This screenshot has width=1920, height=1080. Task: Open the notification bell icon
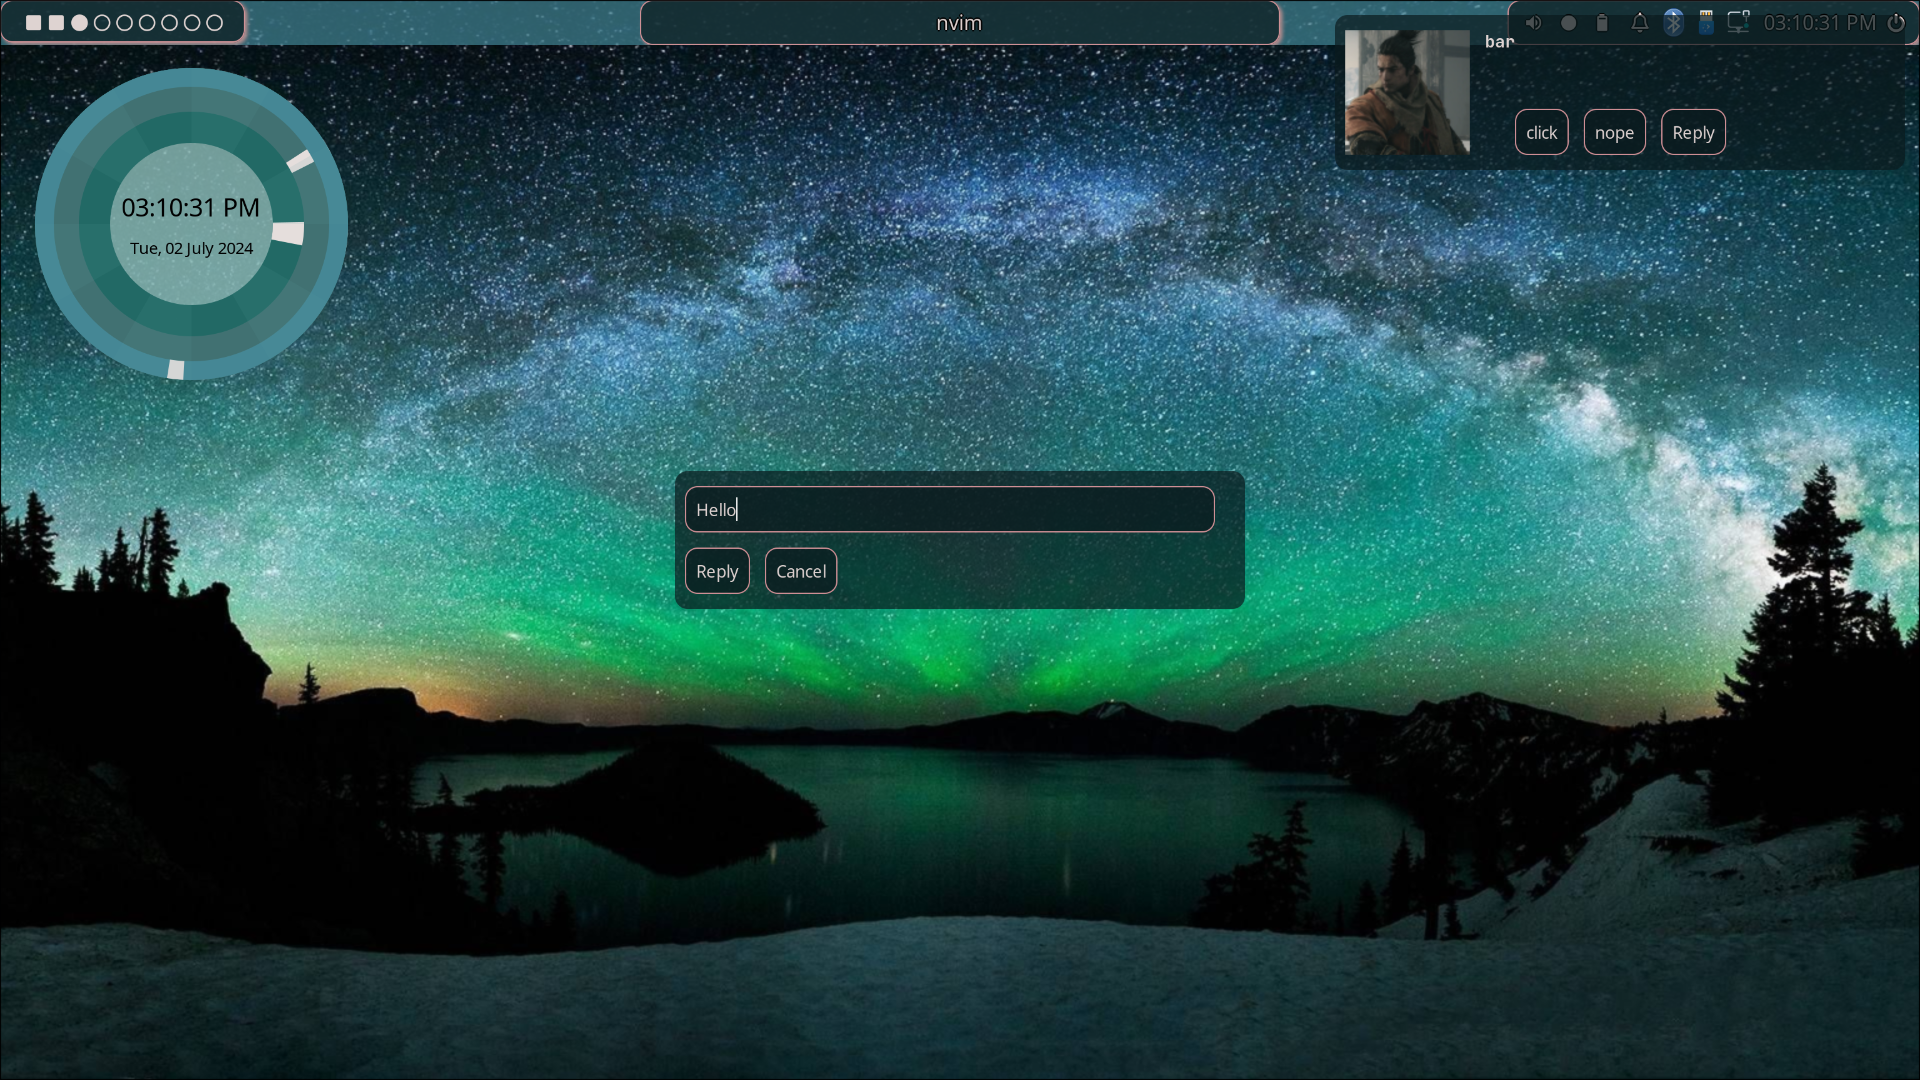1639,23
